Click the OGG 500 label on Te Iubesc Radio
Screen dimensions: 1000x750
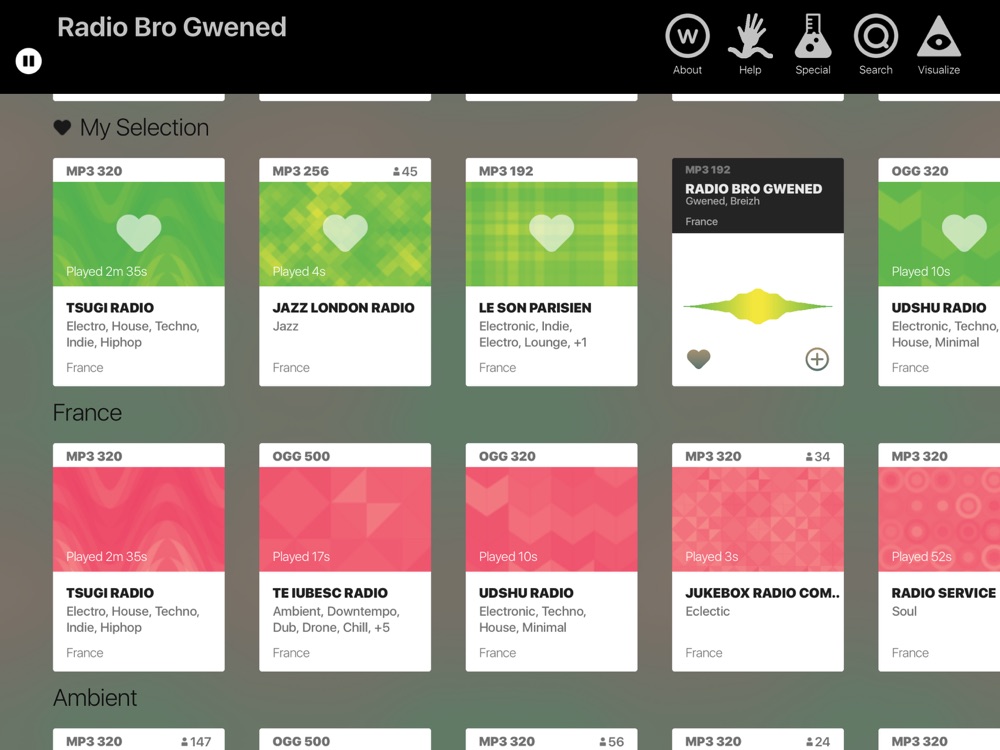(301, 456)
